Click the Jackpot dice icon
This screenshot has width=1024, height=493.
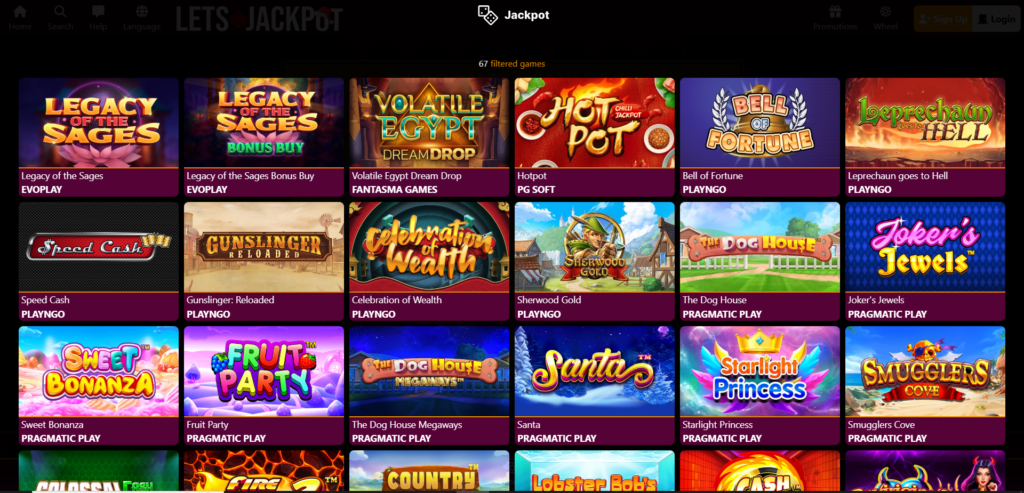pyautogui.click(x=488, y=15)
